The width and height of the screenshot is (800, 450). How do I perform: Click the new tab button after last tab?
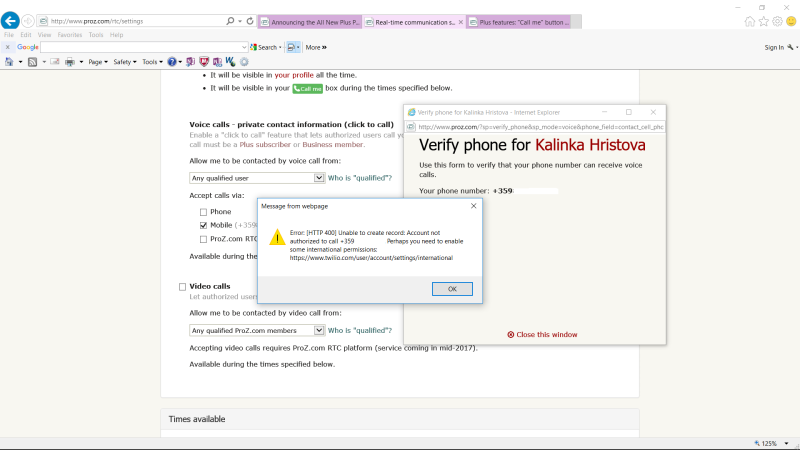click(x=576, y=22)
